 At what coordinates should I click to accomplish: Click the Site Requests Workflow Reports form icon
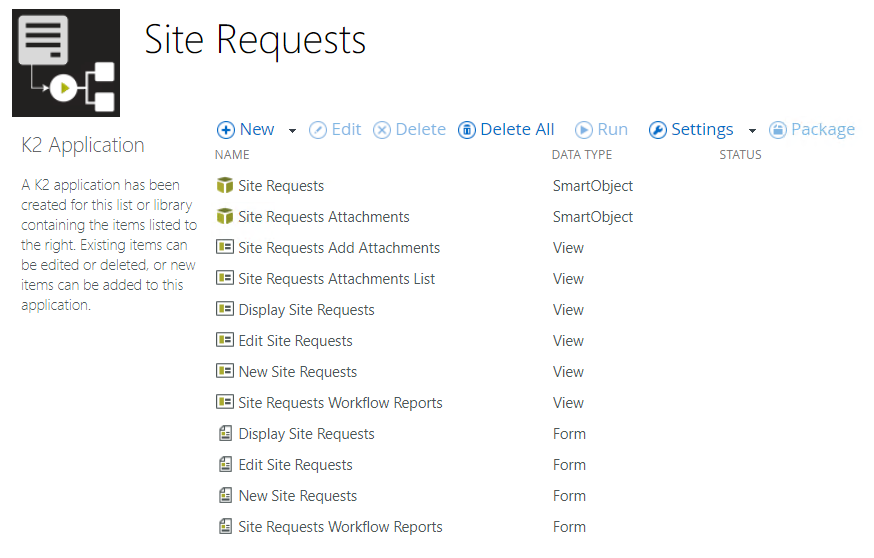(225, 526)
